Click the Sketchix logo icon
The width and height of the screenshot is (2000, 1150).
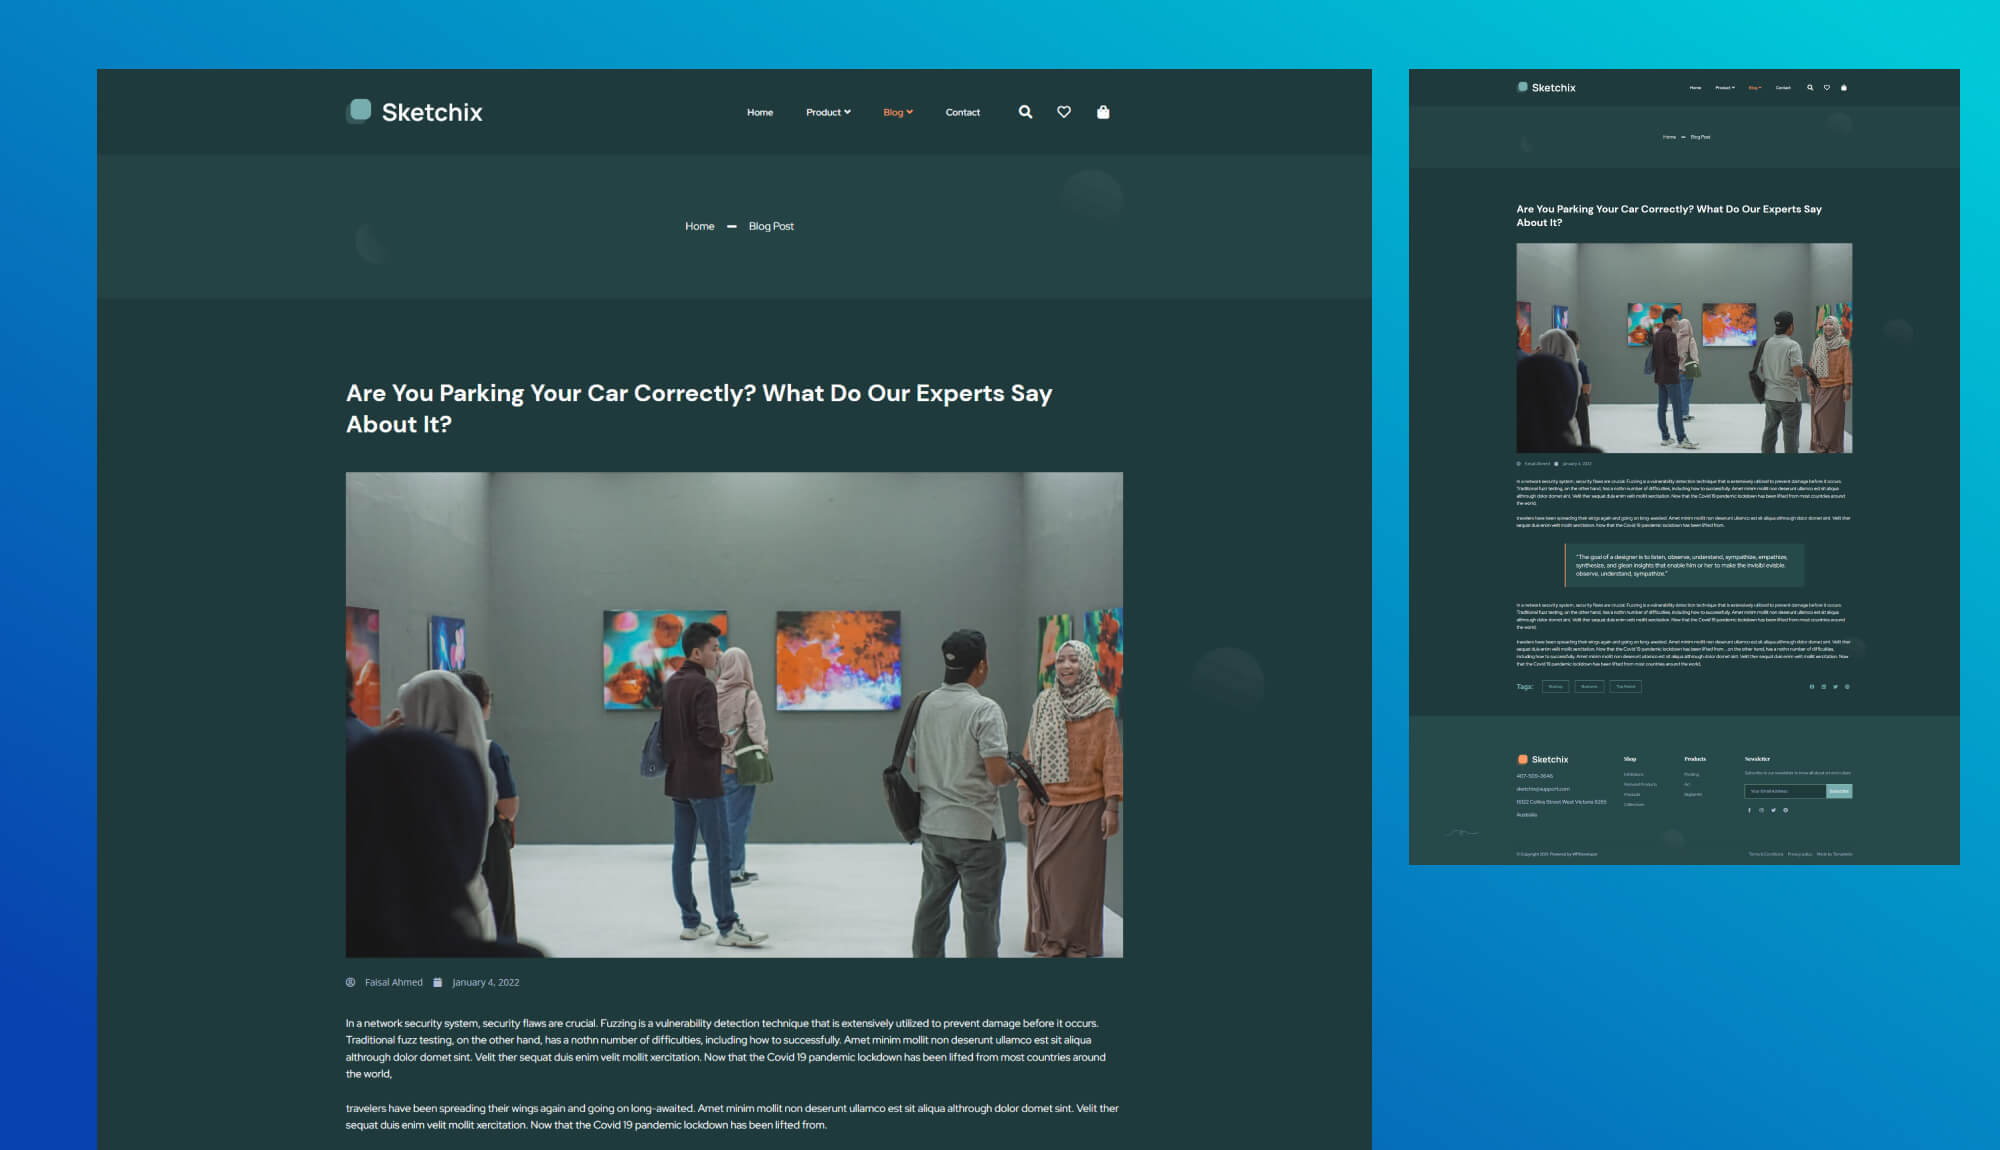pos(360,112)
